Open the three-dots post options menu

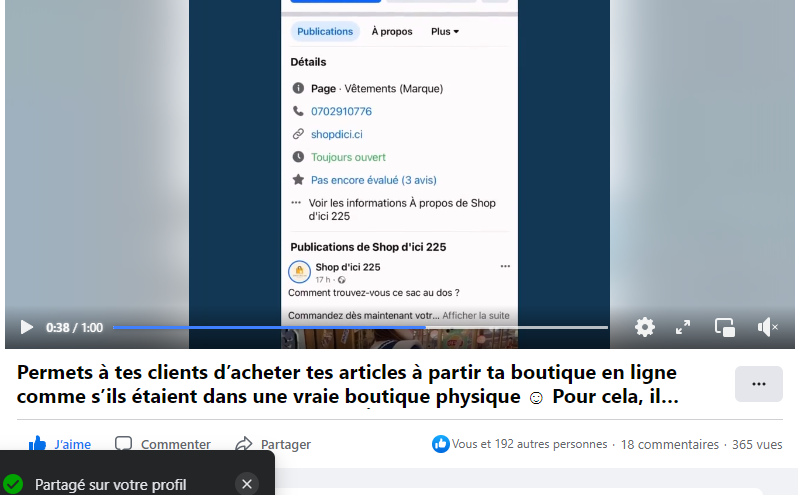(x=758, y=384)
